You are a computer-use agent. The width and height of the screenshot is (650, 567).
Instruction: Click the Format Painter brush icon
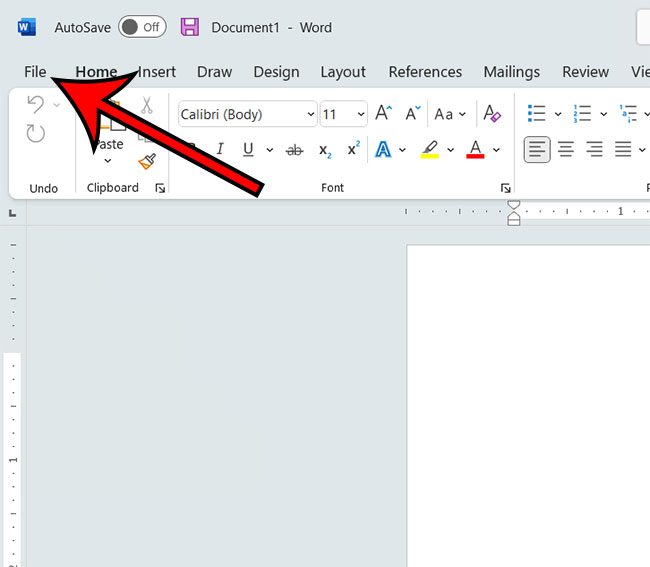click(x=147, y=161)
